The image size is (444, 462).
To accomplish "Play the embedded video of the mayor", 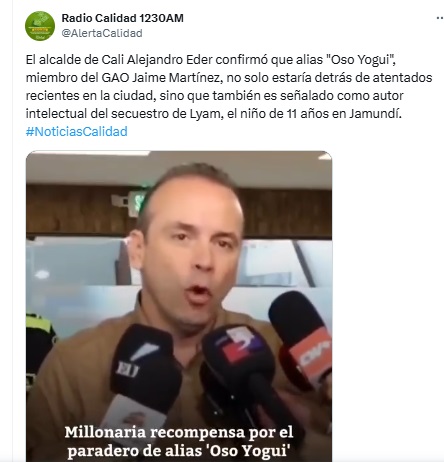I will [179, 306].
